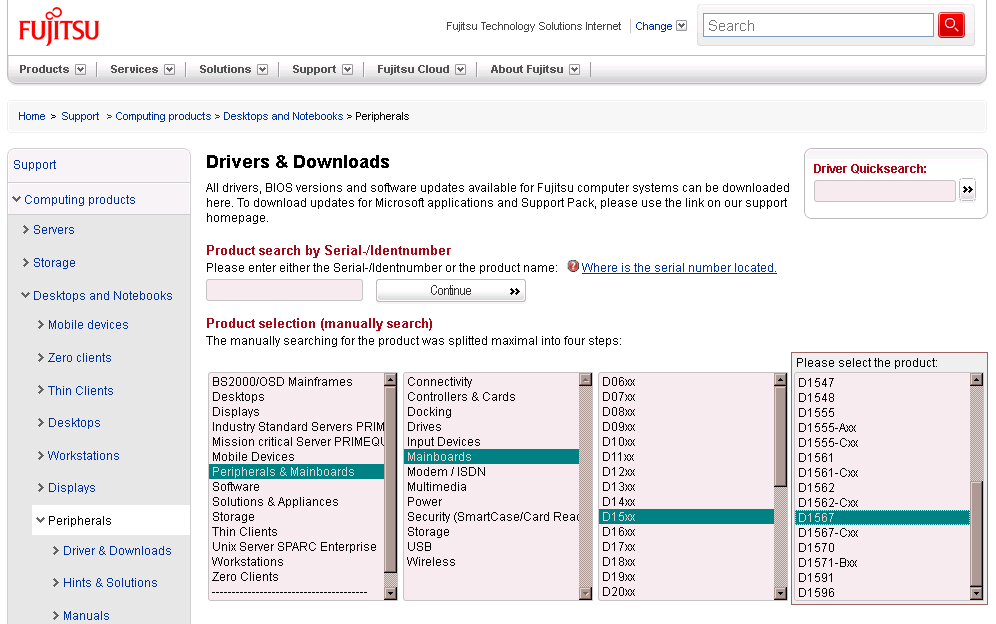This screenshot has height=624, width=996.
Task: Open 'Where is the serial number located' link
Action: point(678,268)
